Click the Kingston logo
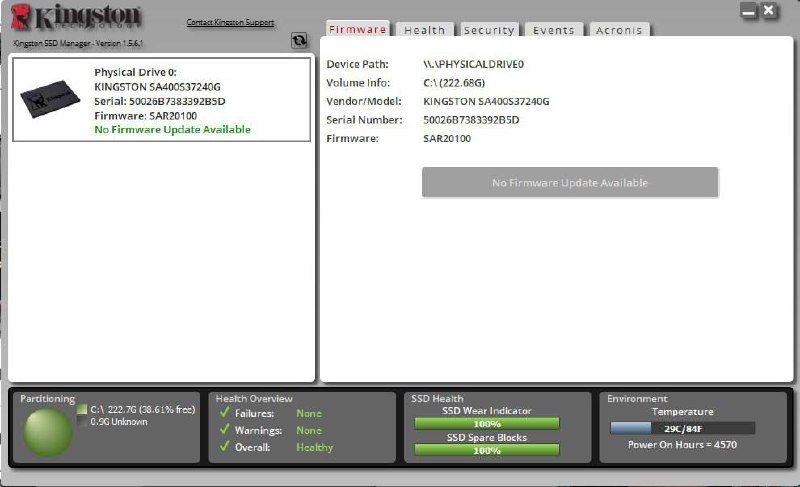Viewport: 800px width, 487px height. tap(76, 17)
